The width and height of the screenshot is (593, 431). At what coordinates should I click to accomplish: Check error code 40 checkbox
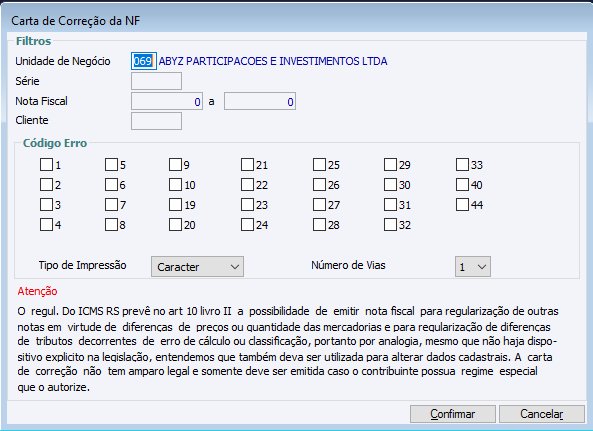point(462,184)
